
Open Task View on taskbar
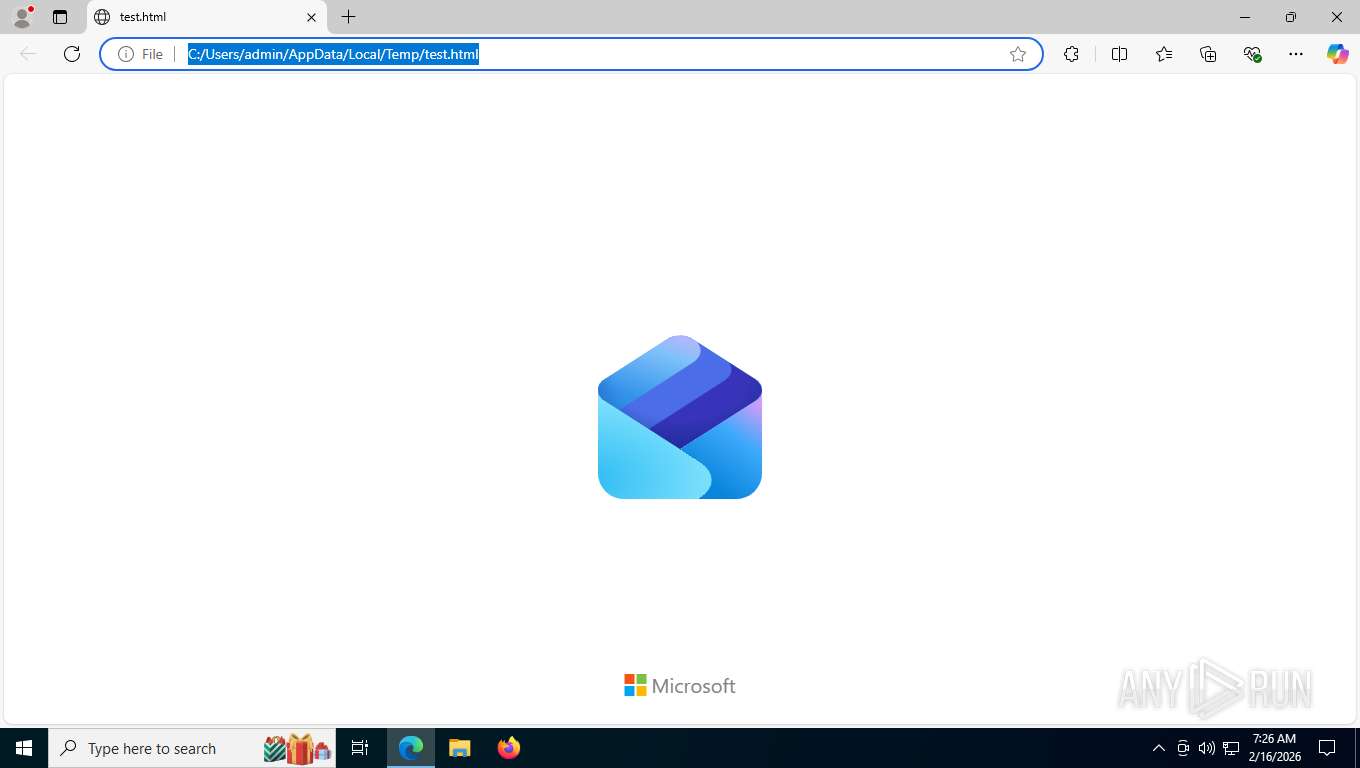click(360, 748)
